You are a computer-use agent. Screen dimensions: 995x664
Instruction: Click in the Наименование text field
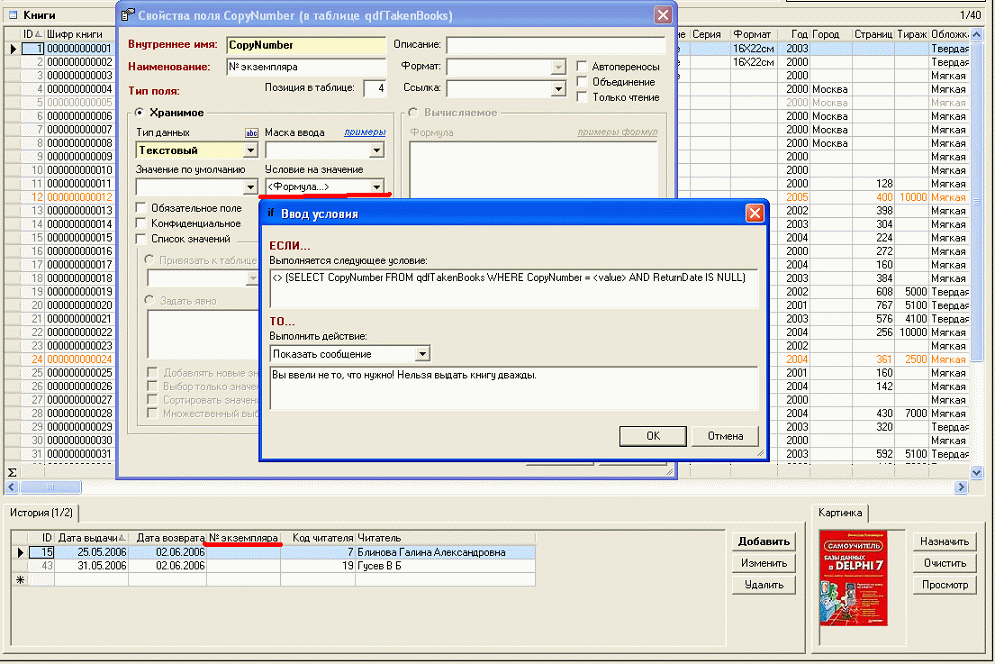click(x=305, y=67)
